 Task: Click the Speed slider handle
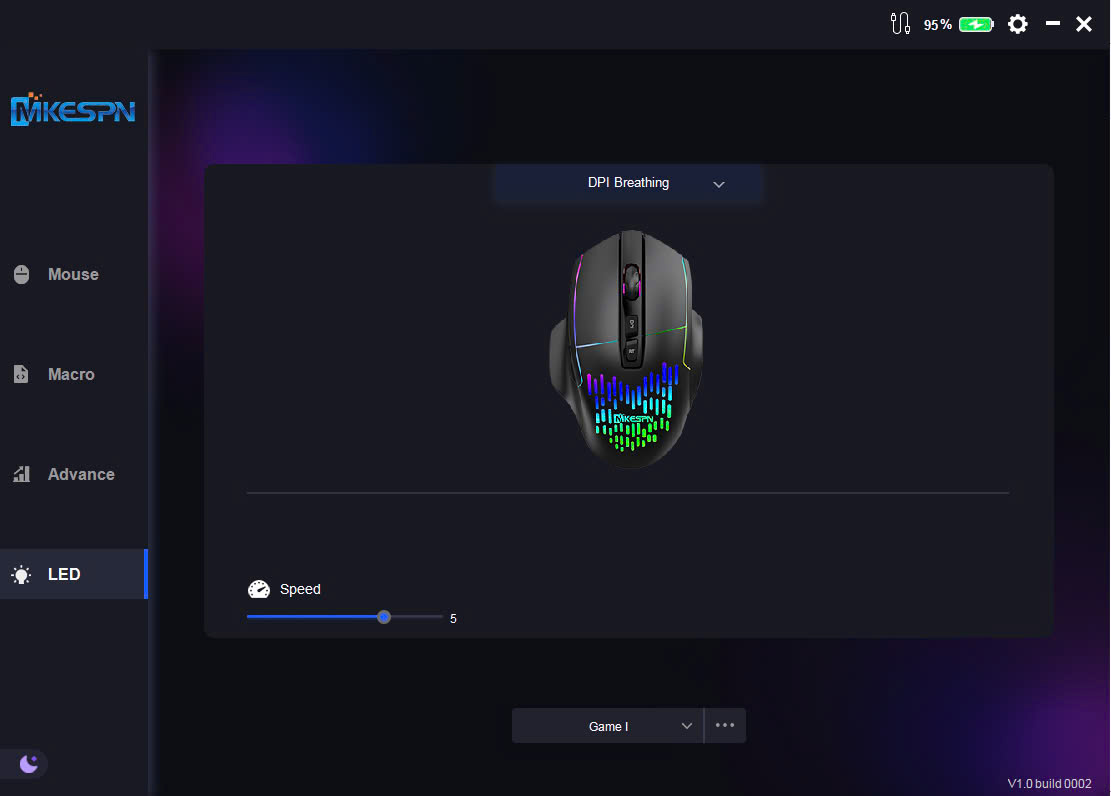point(384,617)
